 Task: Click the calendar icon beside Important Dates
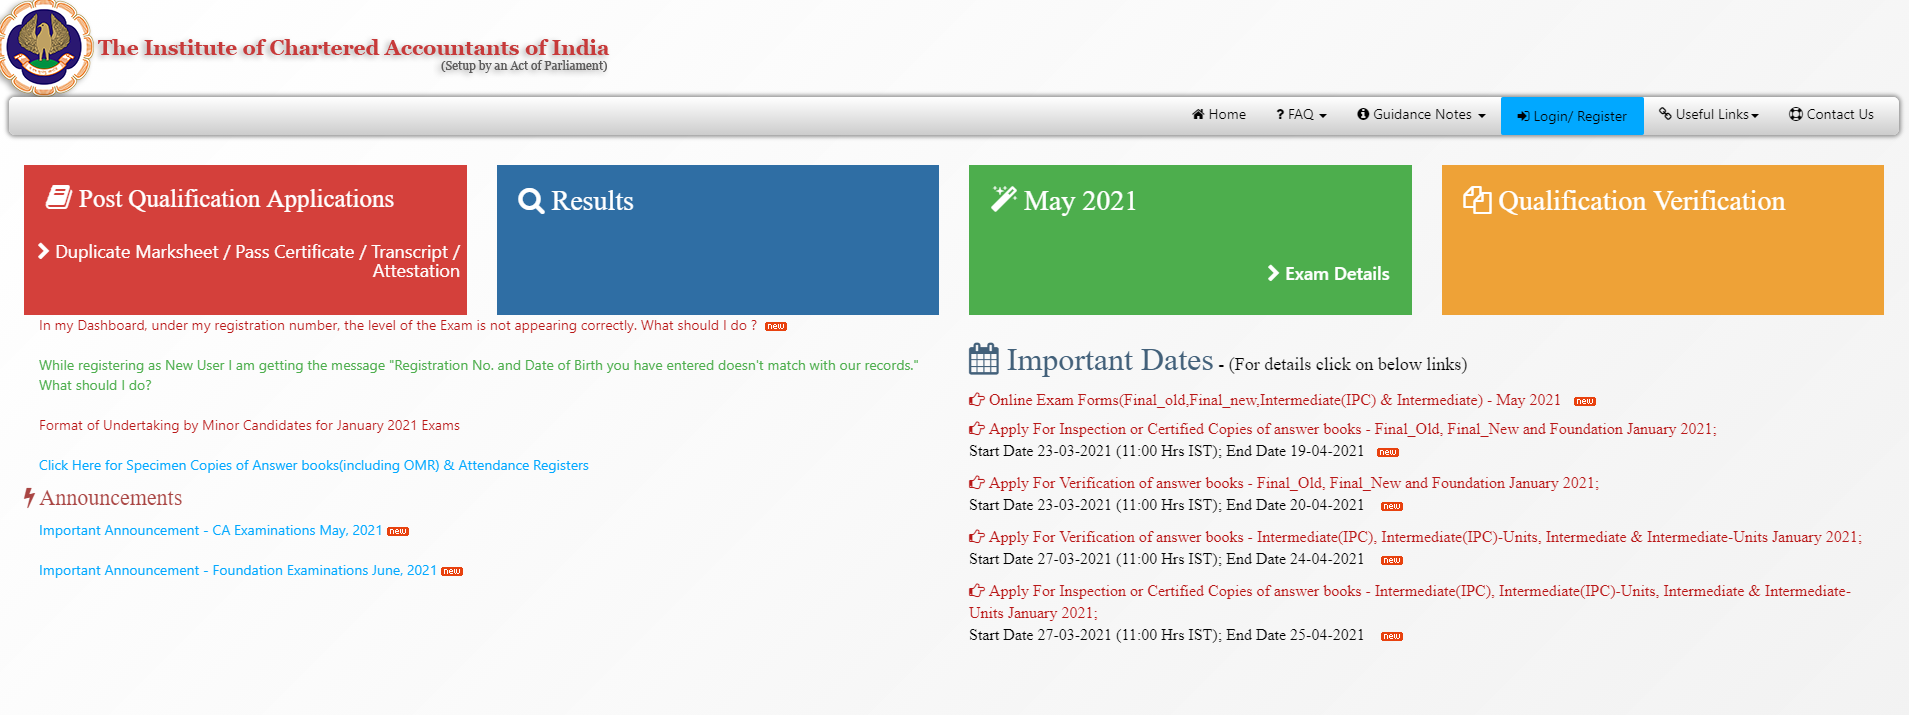pos(984,359)
